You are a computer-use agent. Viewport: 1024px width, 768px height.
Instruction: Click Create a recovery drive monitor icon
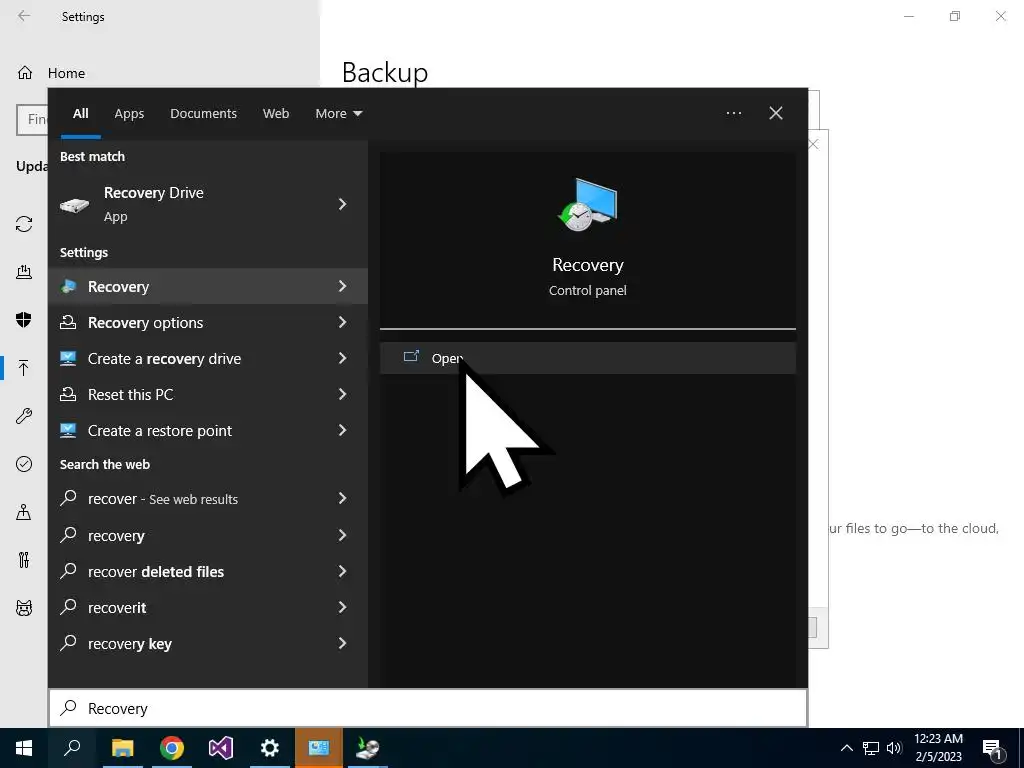pyautogui.click(x=68, y=358)
